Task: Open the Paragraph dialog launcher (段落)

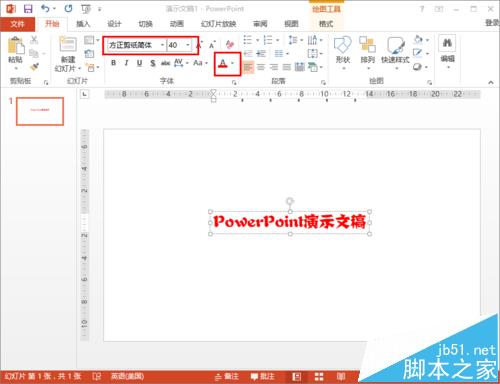Action: pos(323,82)
